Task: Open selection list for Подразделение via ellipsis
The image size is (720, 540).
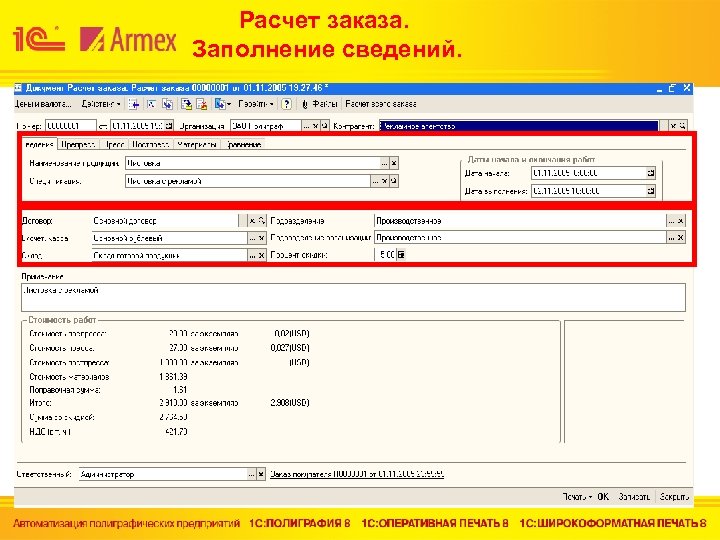Action: 671,221
